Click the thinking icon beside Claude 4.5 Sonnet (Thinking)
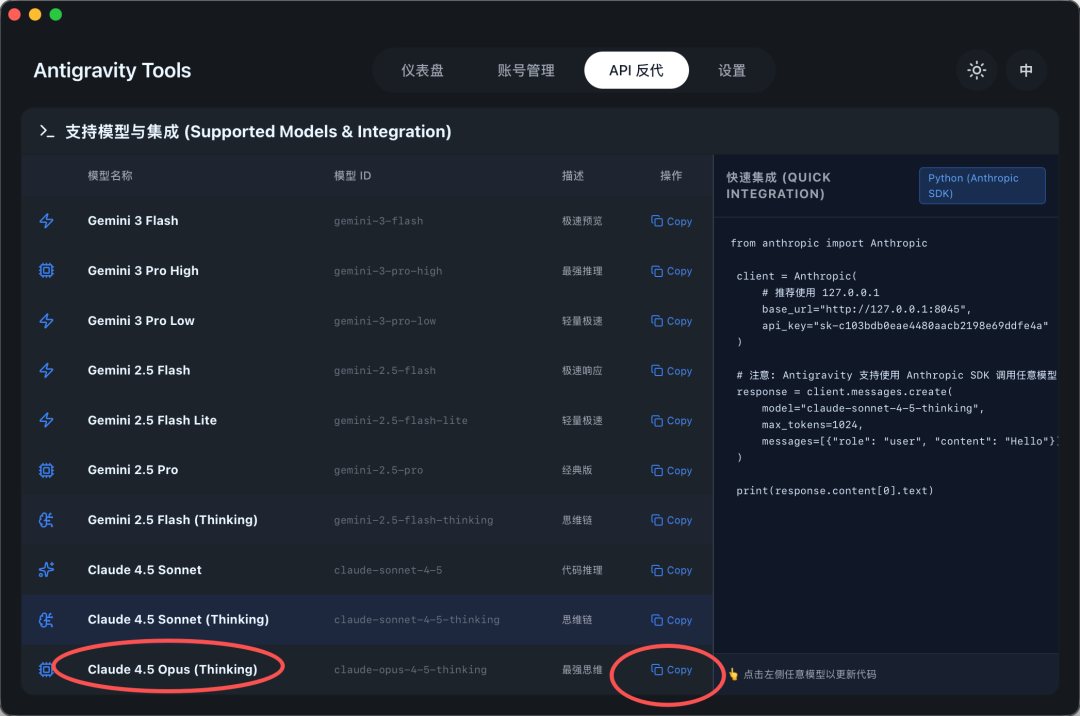The width and height of the screenshot is (1080, 716). pos(46,619)
